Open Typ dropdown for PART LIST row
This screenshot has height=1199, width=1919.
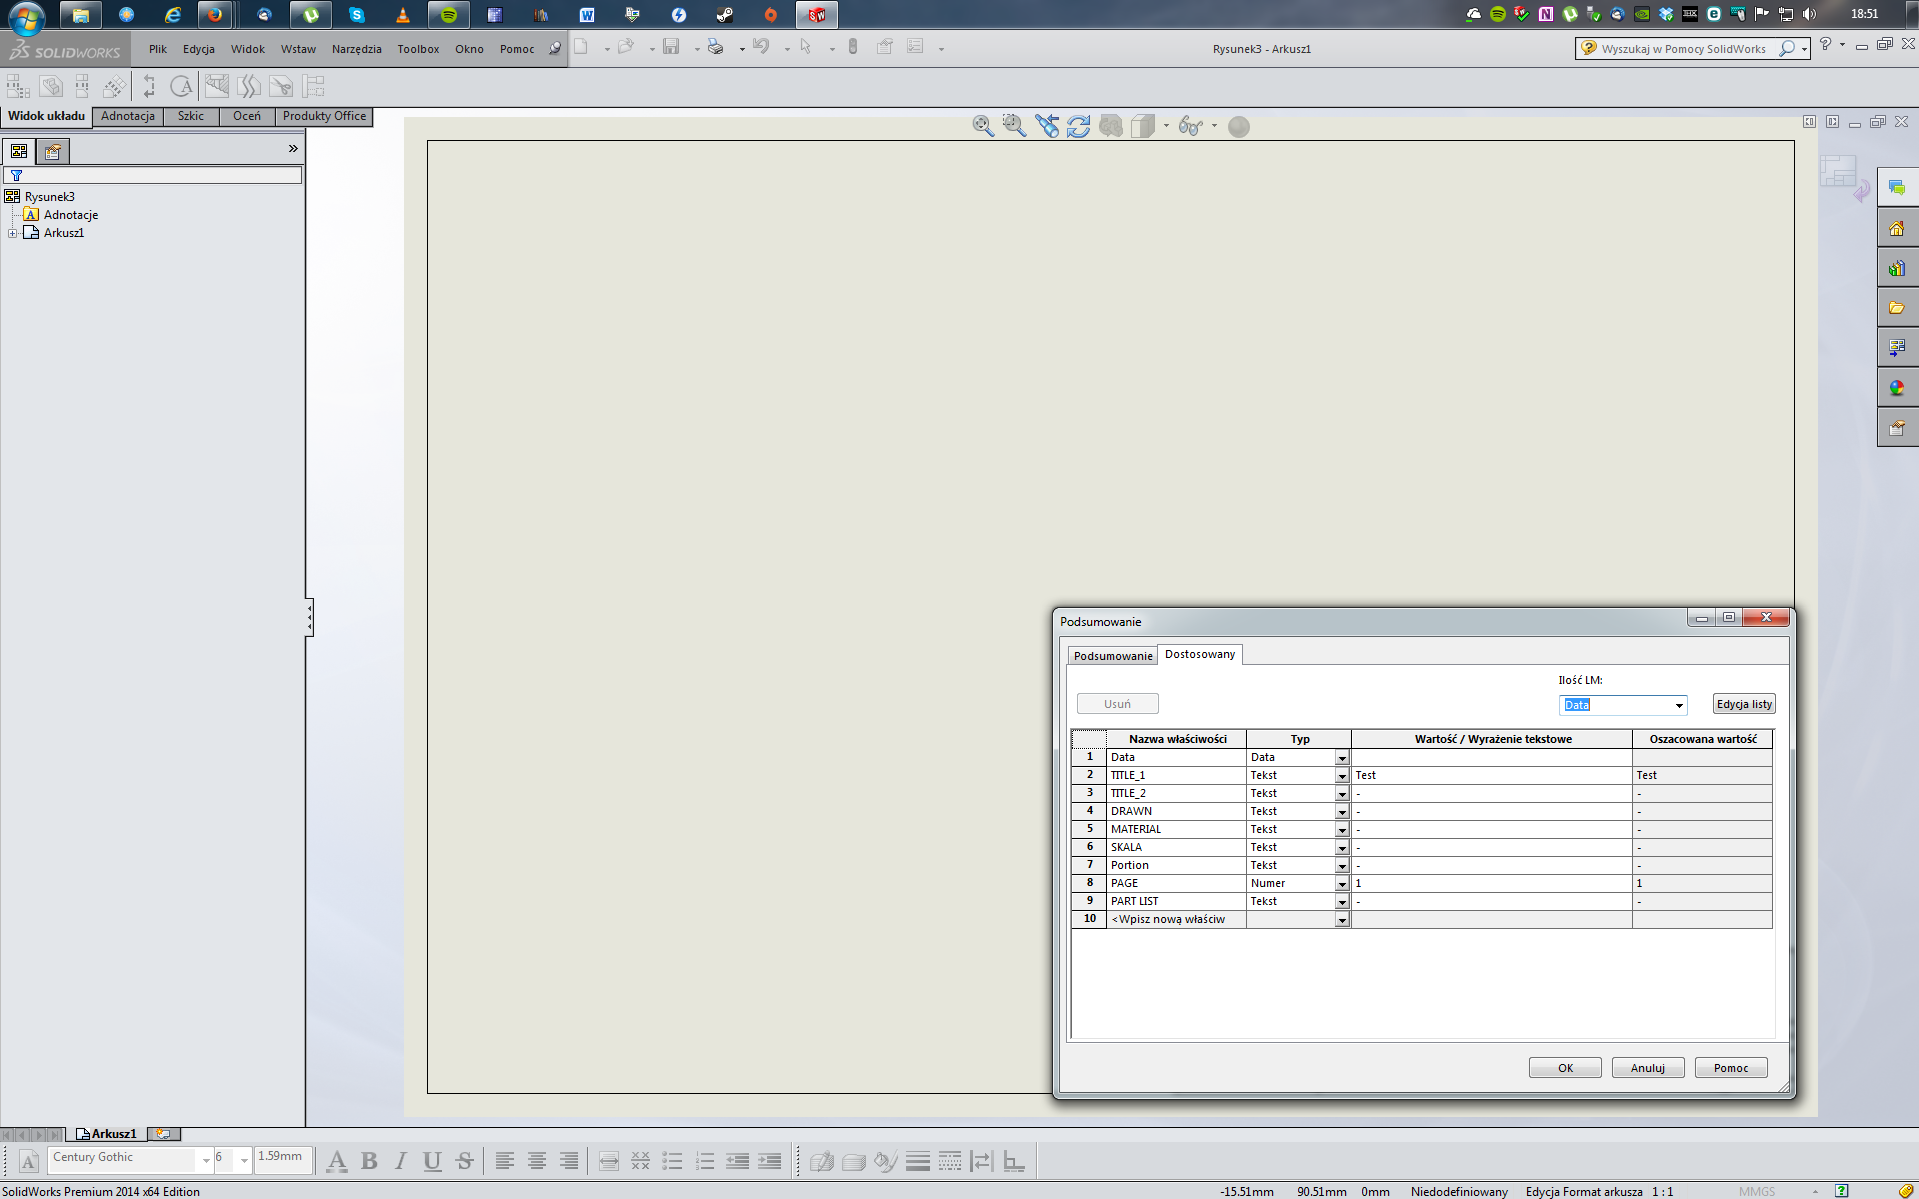[1342, 902]
